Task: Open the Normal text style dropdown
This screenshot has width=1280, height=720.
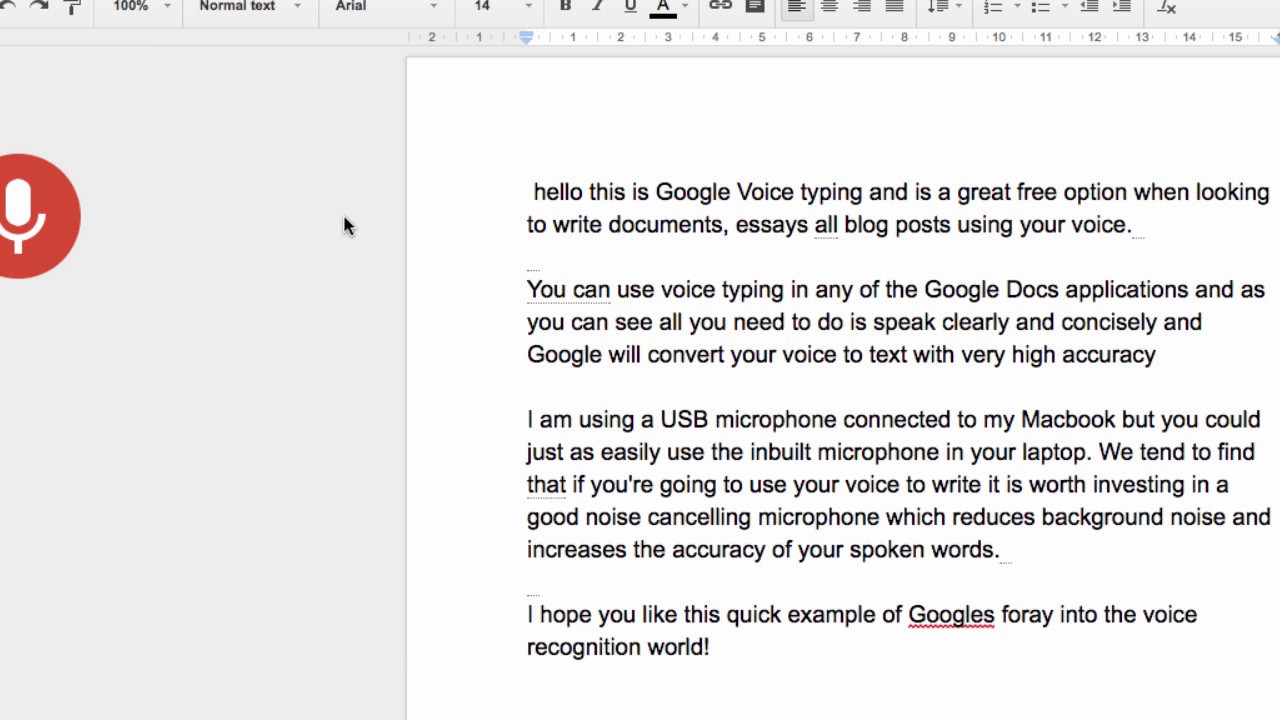Action: (x=250, y=6)
